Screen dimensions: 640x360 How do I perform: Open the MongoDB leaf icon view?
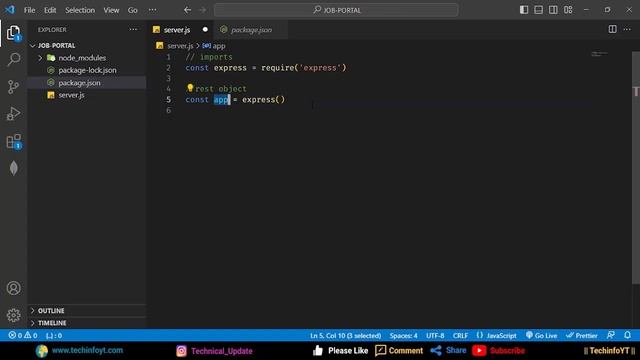point(13,168)
